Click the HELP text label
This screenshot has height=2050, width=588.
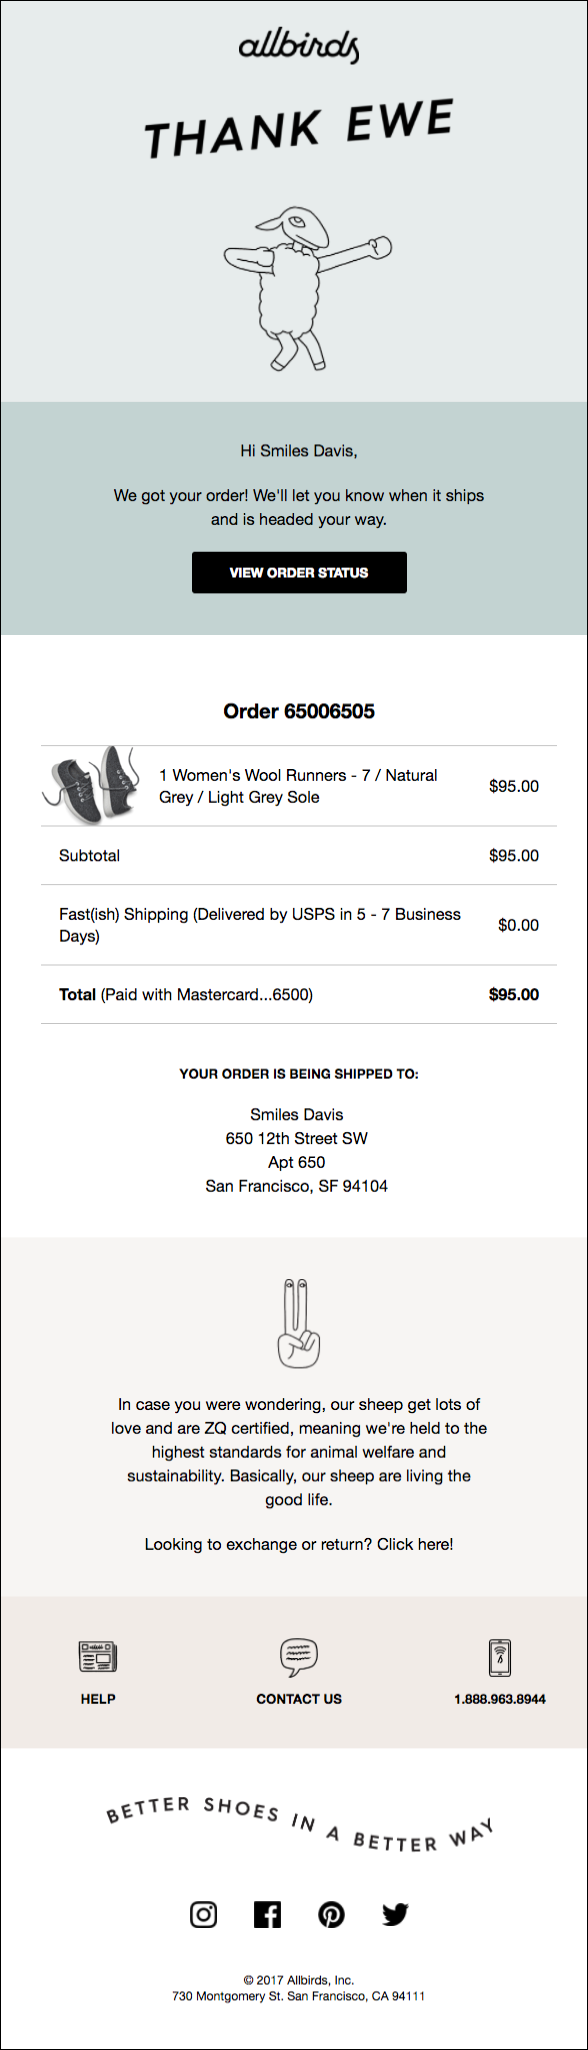[97, 1698]
